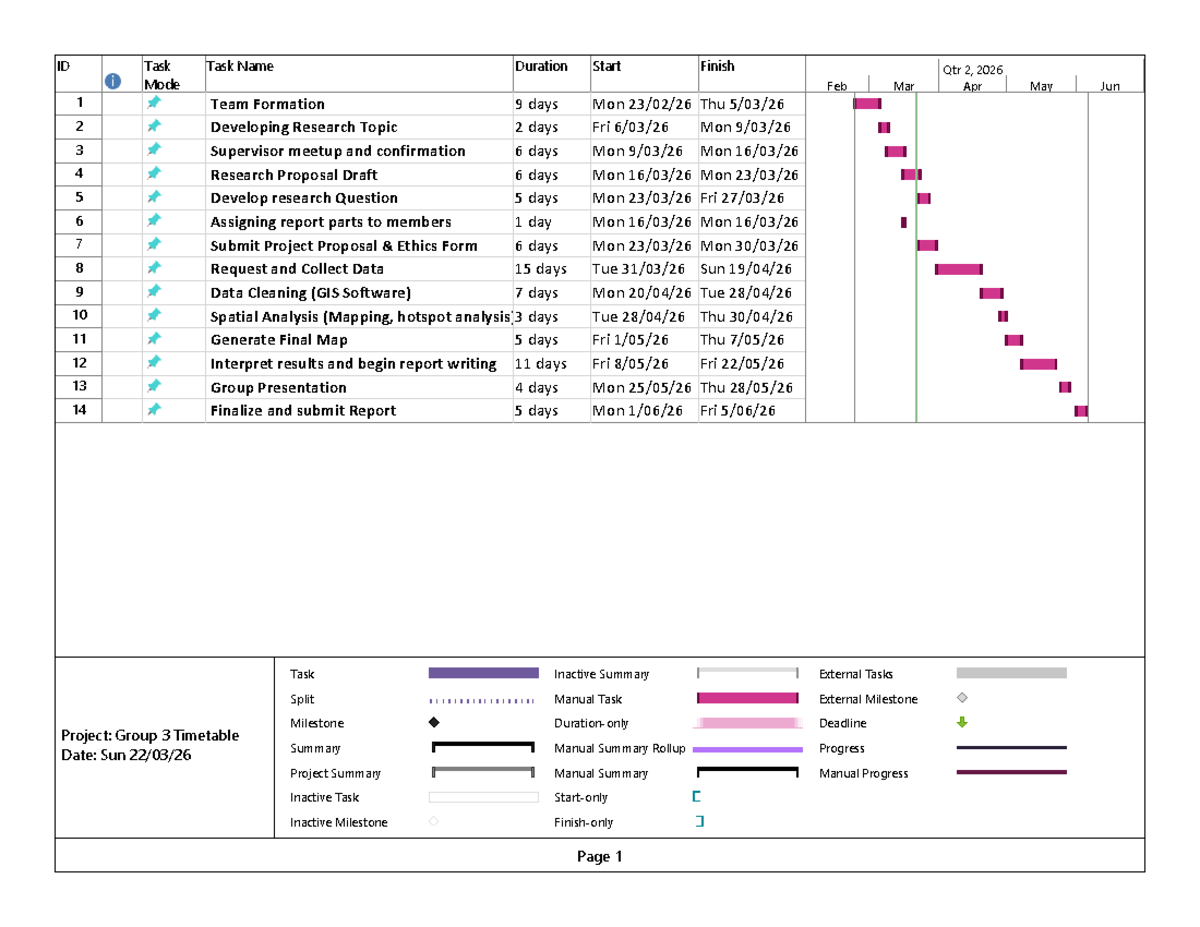Click the Request and Collect Data Gantt bar
The width and height of the screenshot is (1200, 927).
[959, 269]
